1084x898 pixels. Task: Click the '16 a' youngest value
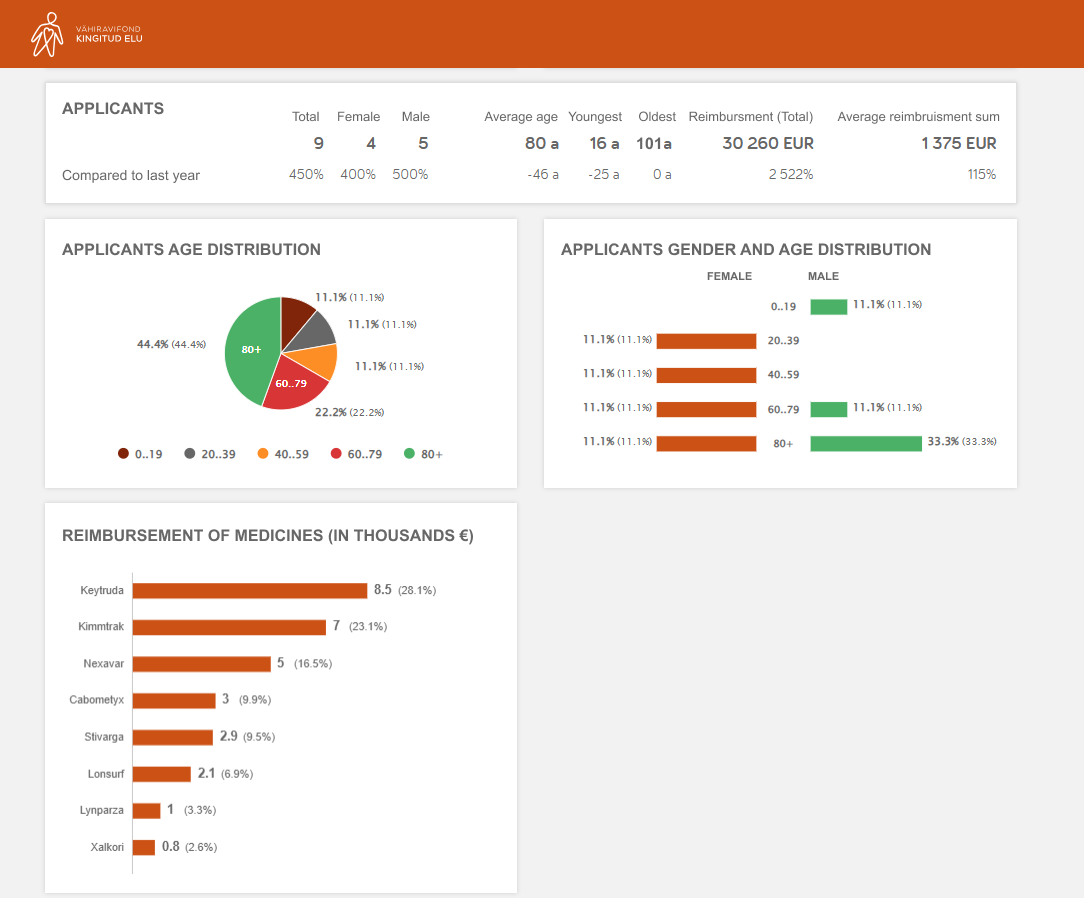[604, 143]
